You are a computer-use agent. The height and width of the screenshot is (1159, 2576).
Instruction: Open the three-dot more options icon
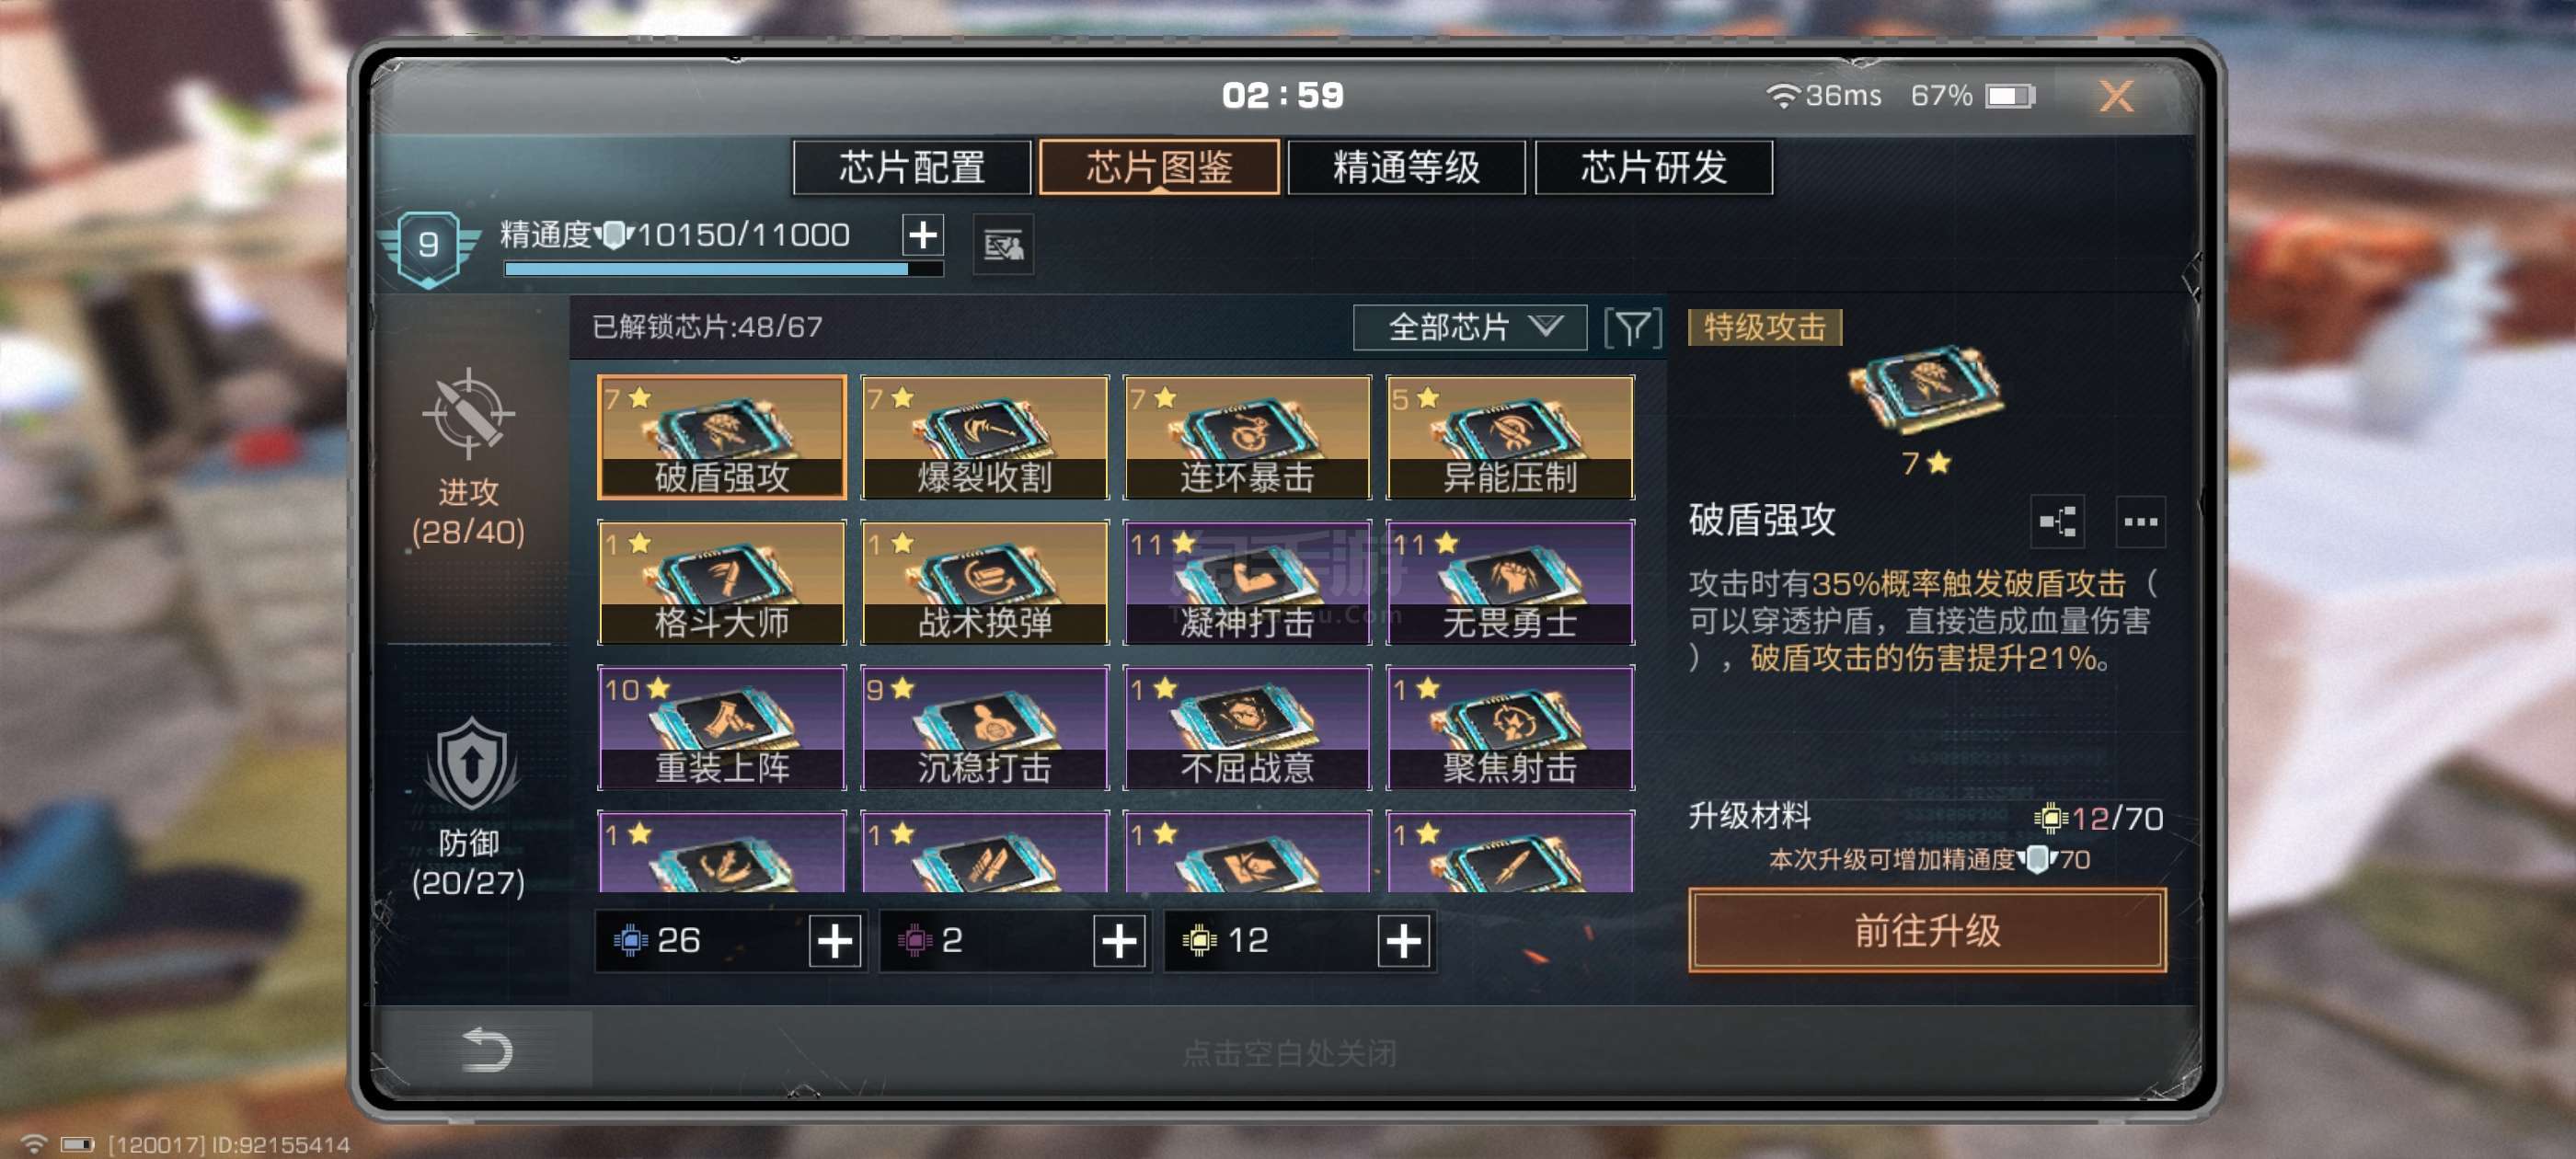click(x=2140, y=521)
